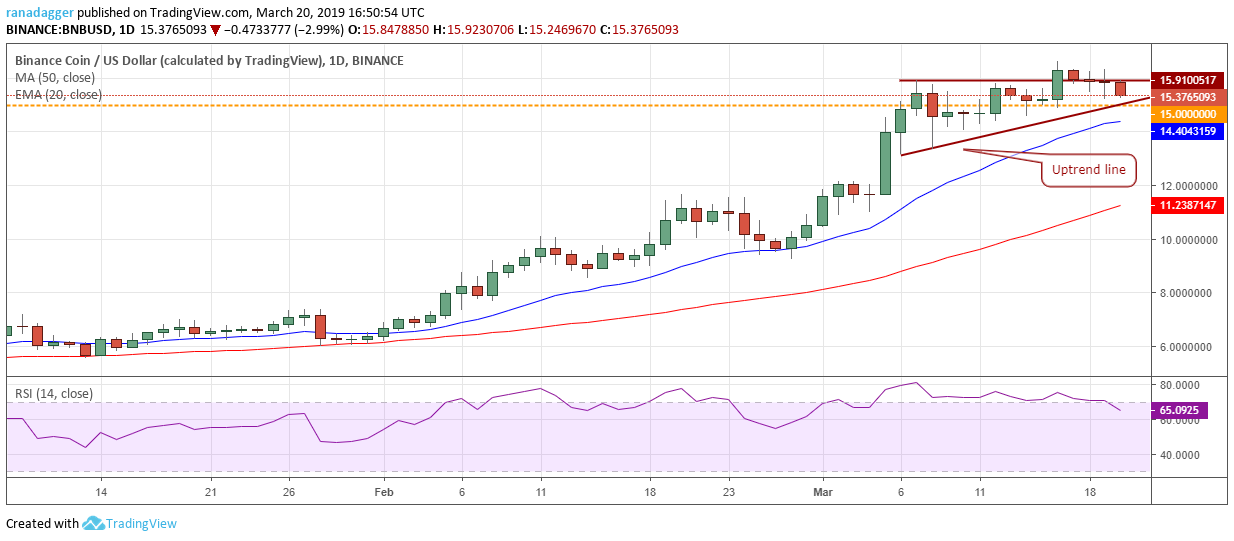This screenshot has height=541, width=1234.
Task: Click the 15.0000000 orange price label
Action: pyautogui.click(x=1188, y=114)
